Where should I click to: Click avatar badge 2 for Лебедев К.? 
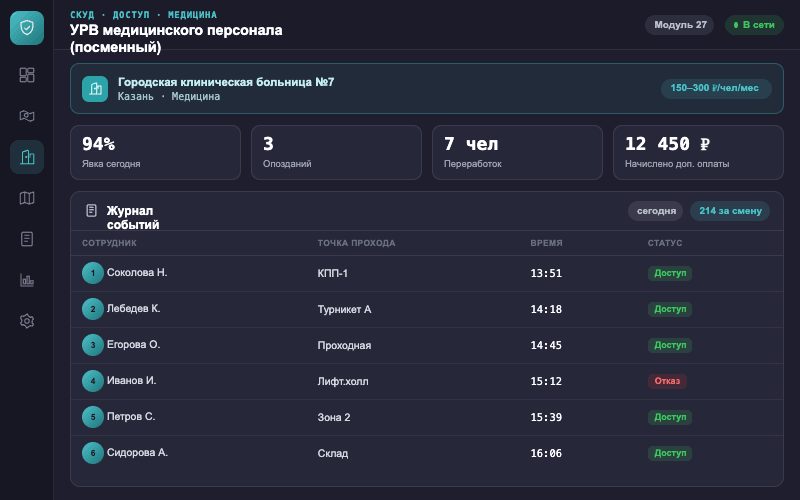pos(93,309)
